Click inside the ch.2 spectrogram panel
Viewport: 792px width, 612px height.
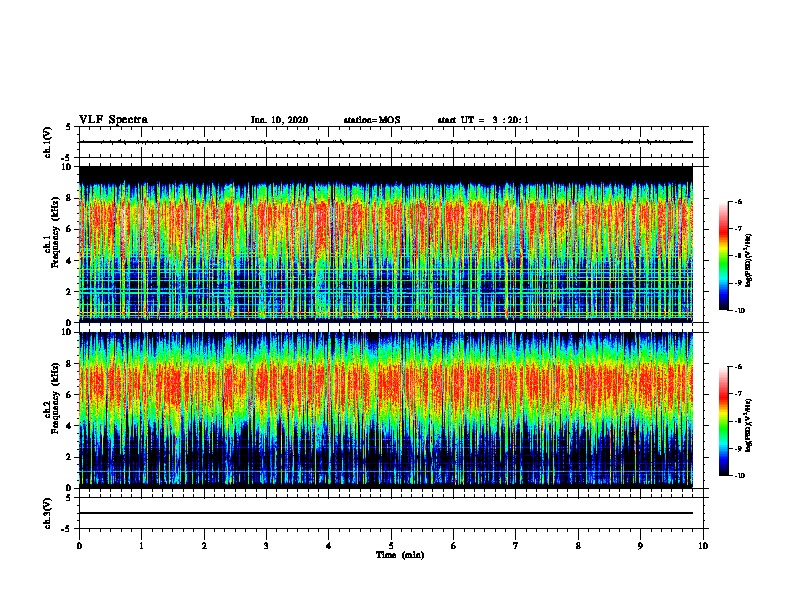pos(386,410)
